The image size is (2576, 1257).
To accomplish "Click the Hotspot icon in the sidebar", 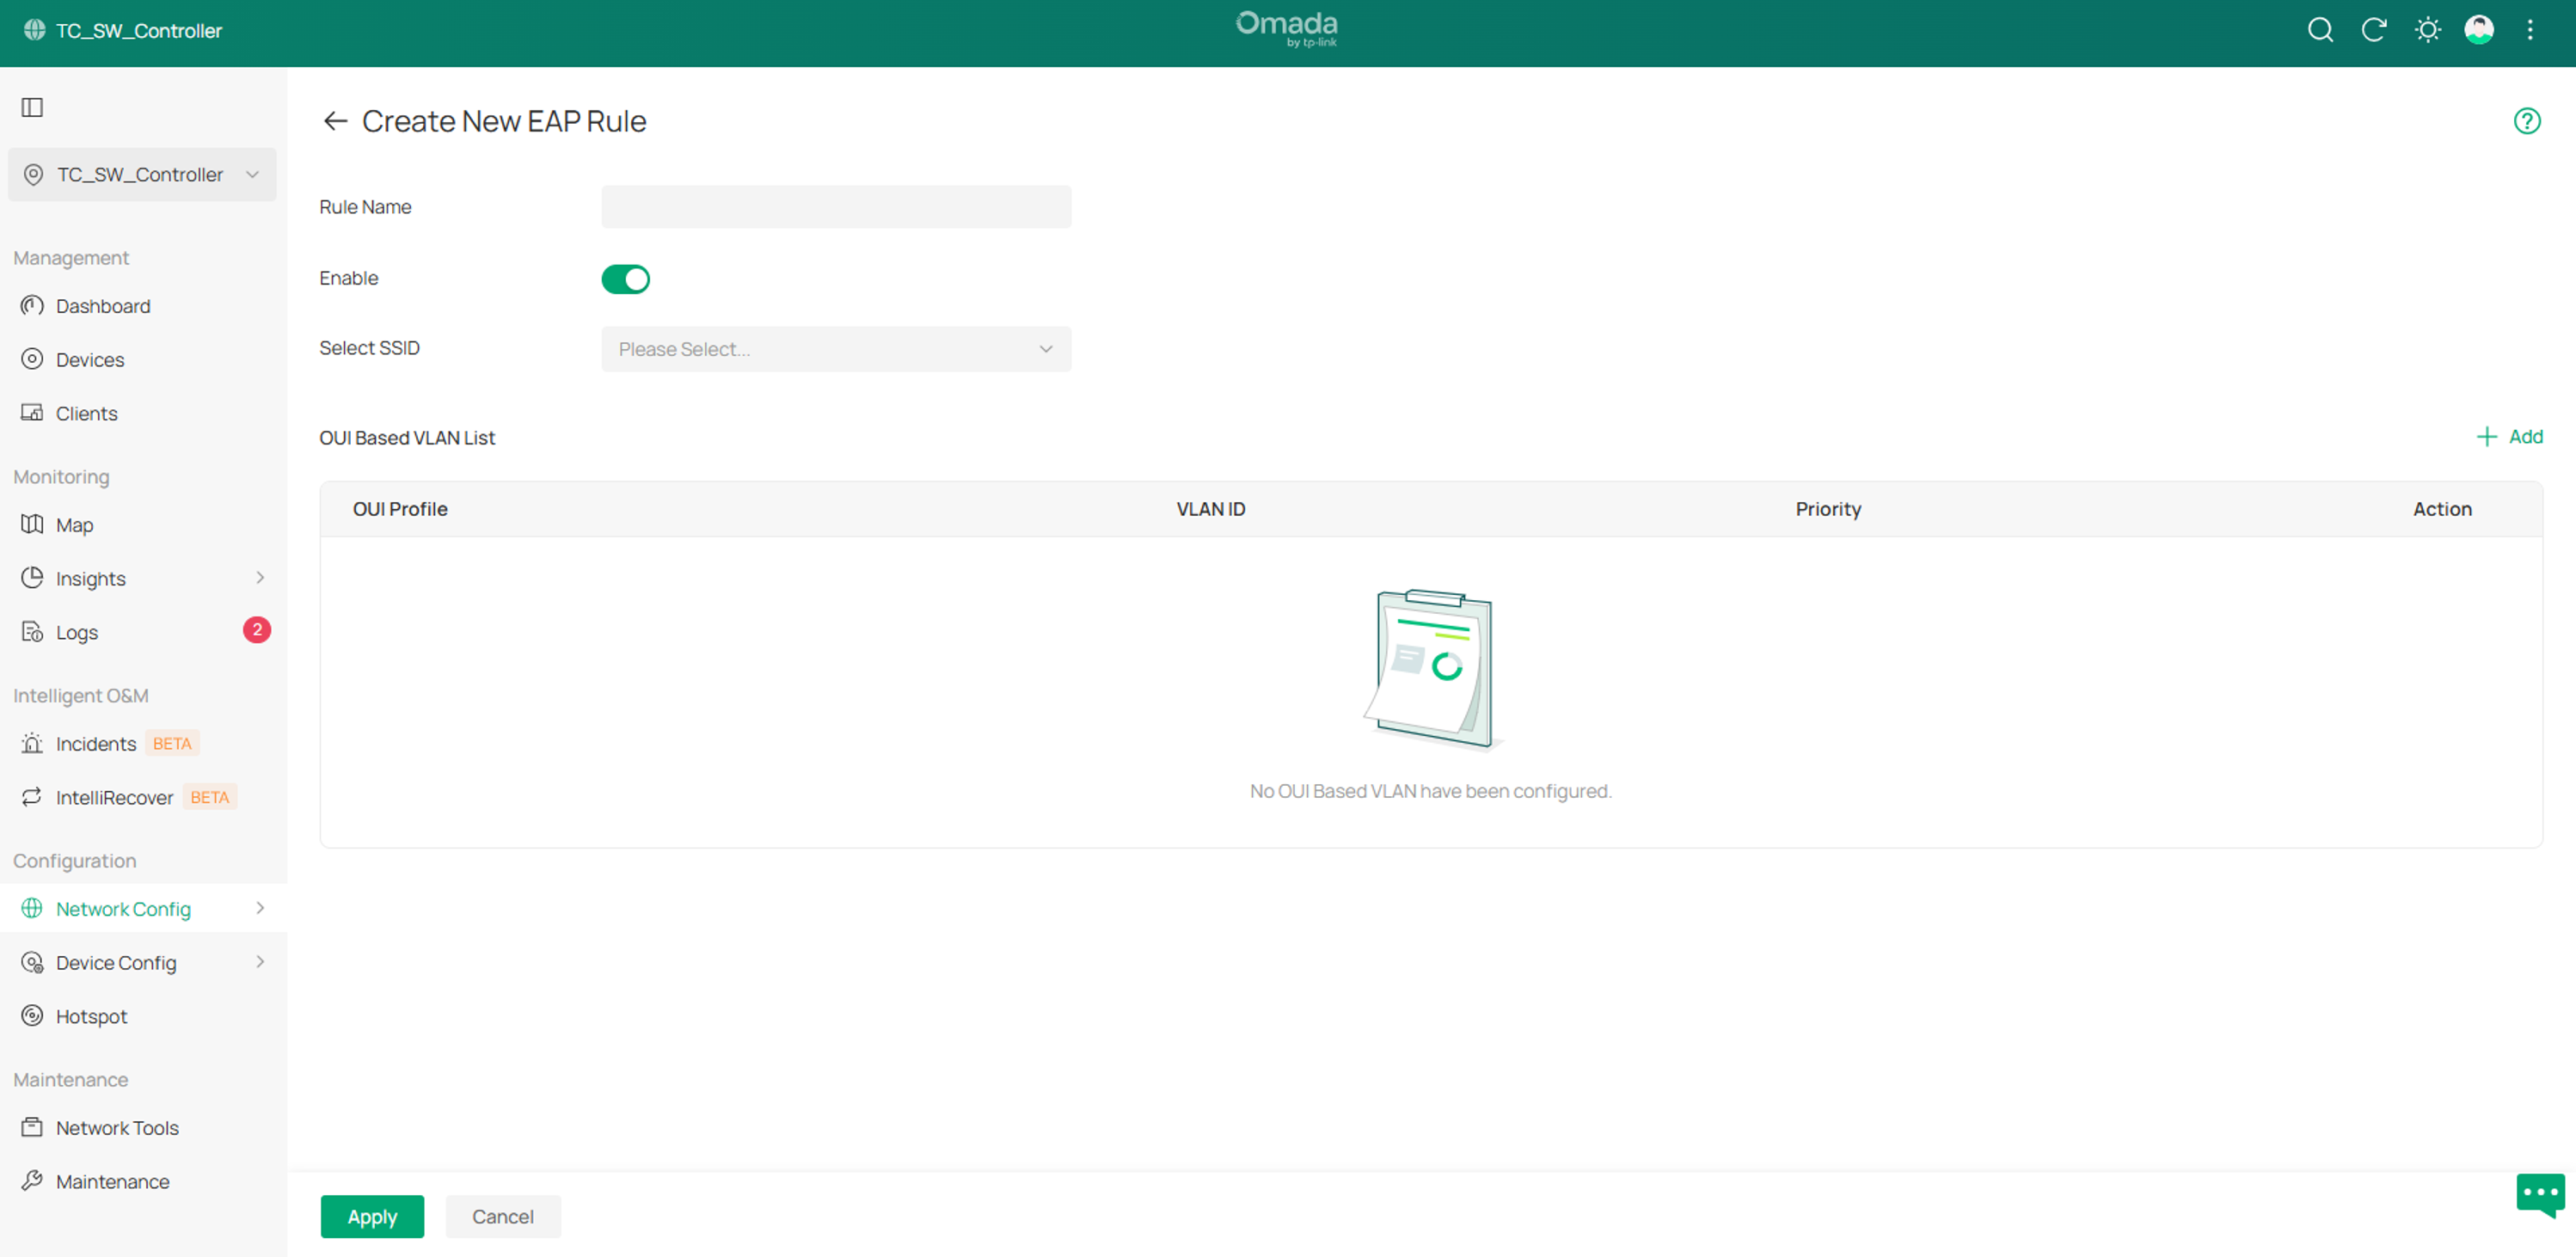I will point(32,1016).
